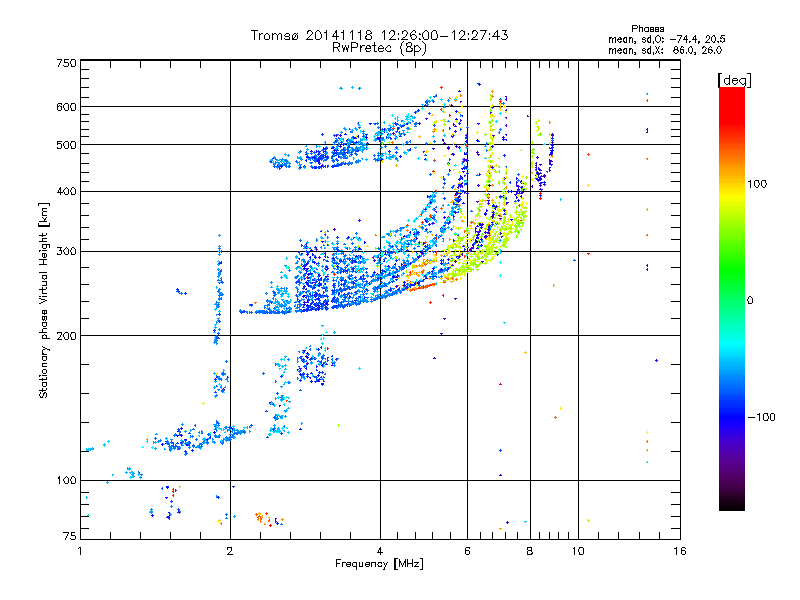Click the x-axis tick label "8"
Screen dimensions: 800x600
530,551
